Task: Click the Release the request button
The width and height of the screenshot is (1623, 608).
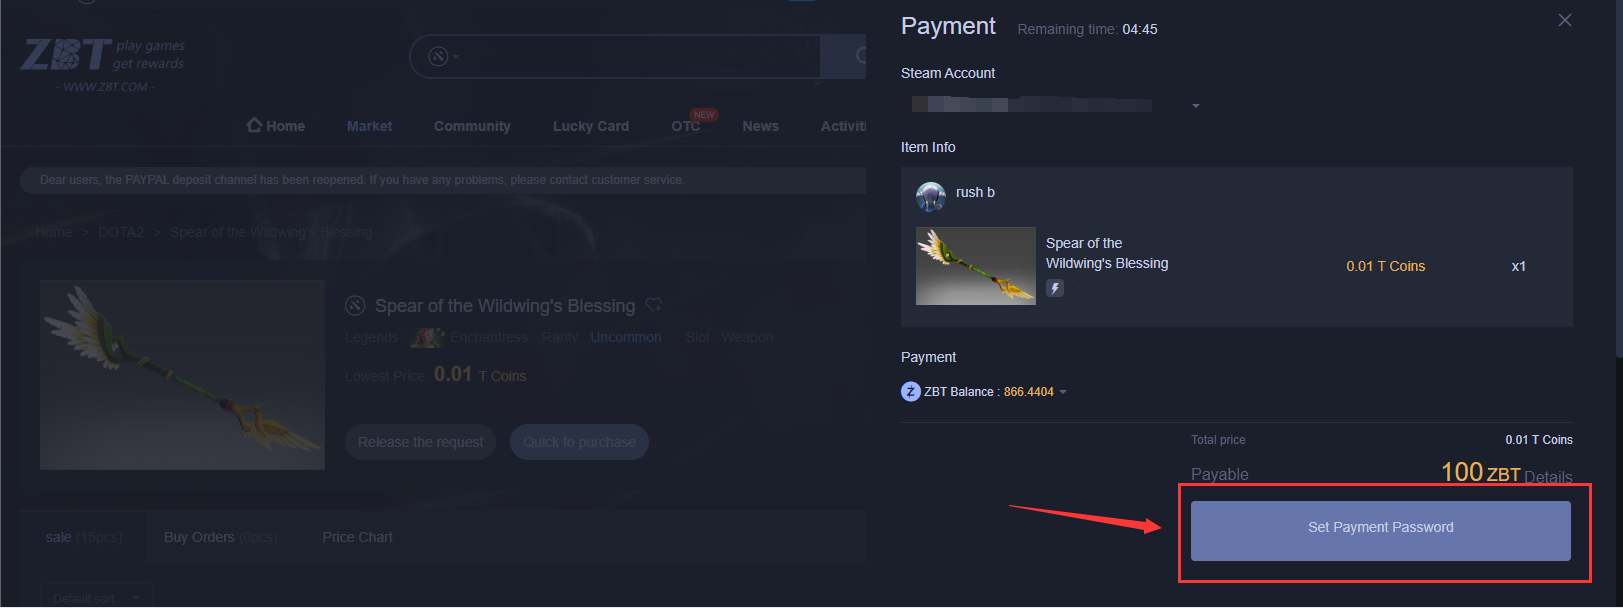Action: (420, 442)
